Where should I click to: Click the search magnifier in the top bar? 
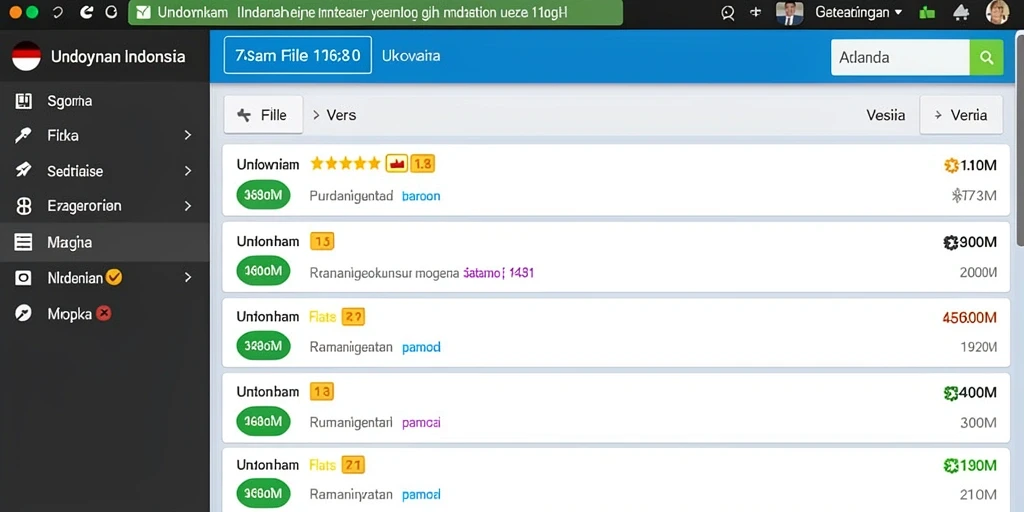(728, 12)
